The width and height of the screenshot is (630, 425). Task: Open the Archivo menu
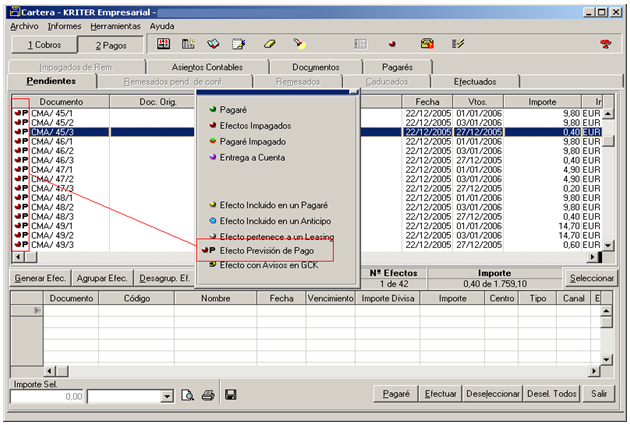(24, 26)
